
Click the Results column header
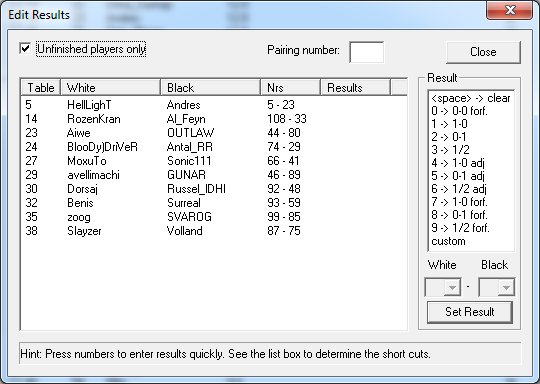(x=355, y=87)
